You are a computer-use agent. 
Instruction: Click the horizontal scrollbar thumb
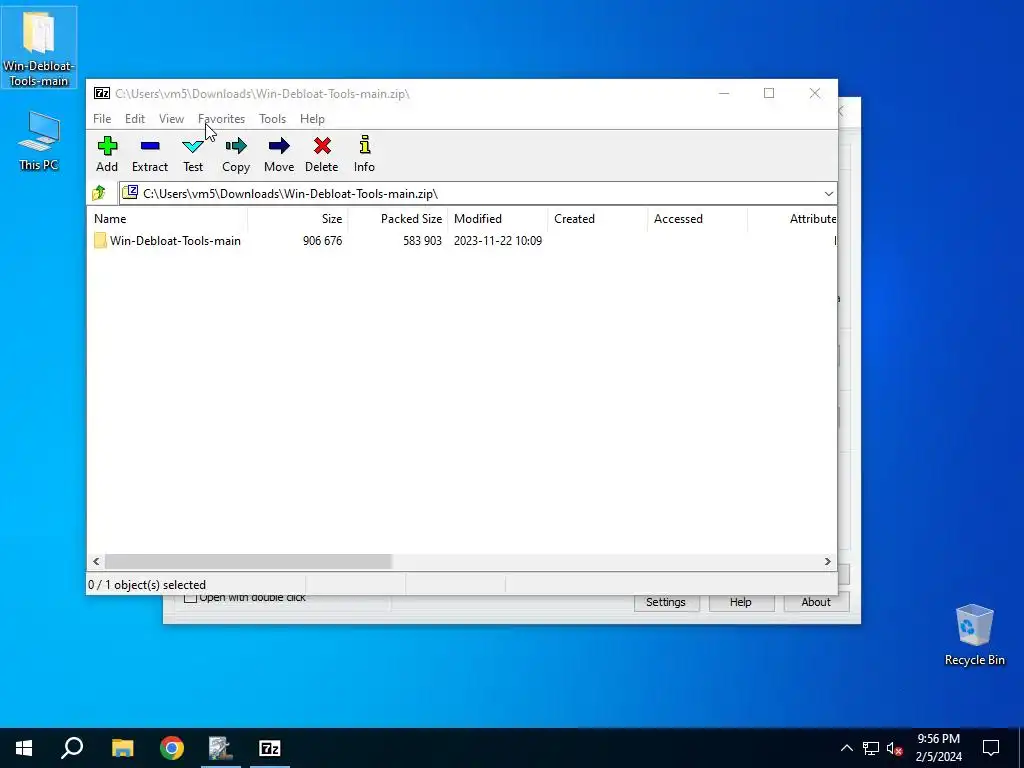tap(248, 562)
